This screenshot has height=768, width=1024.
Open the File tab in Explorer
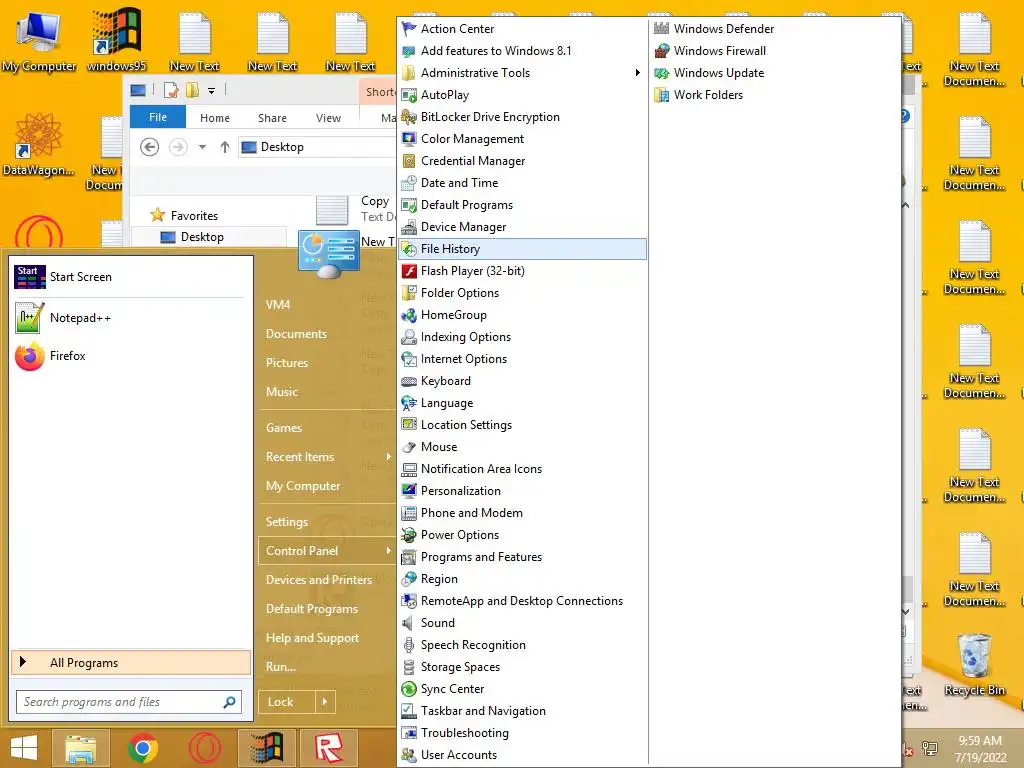(x=158, y=118)
